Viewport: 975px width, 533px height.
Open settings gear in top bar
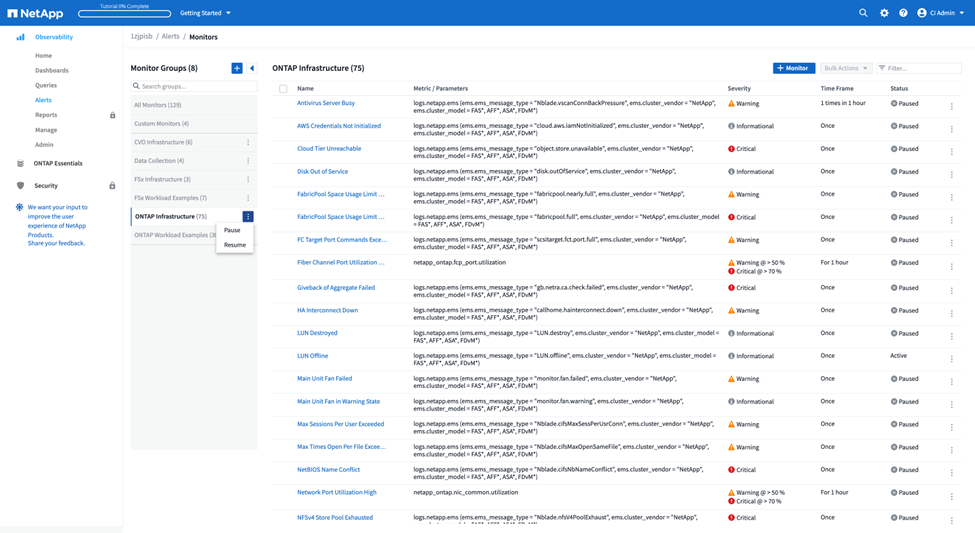(x=884, y=12)
